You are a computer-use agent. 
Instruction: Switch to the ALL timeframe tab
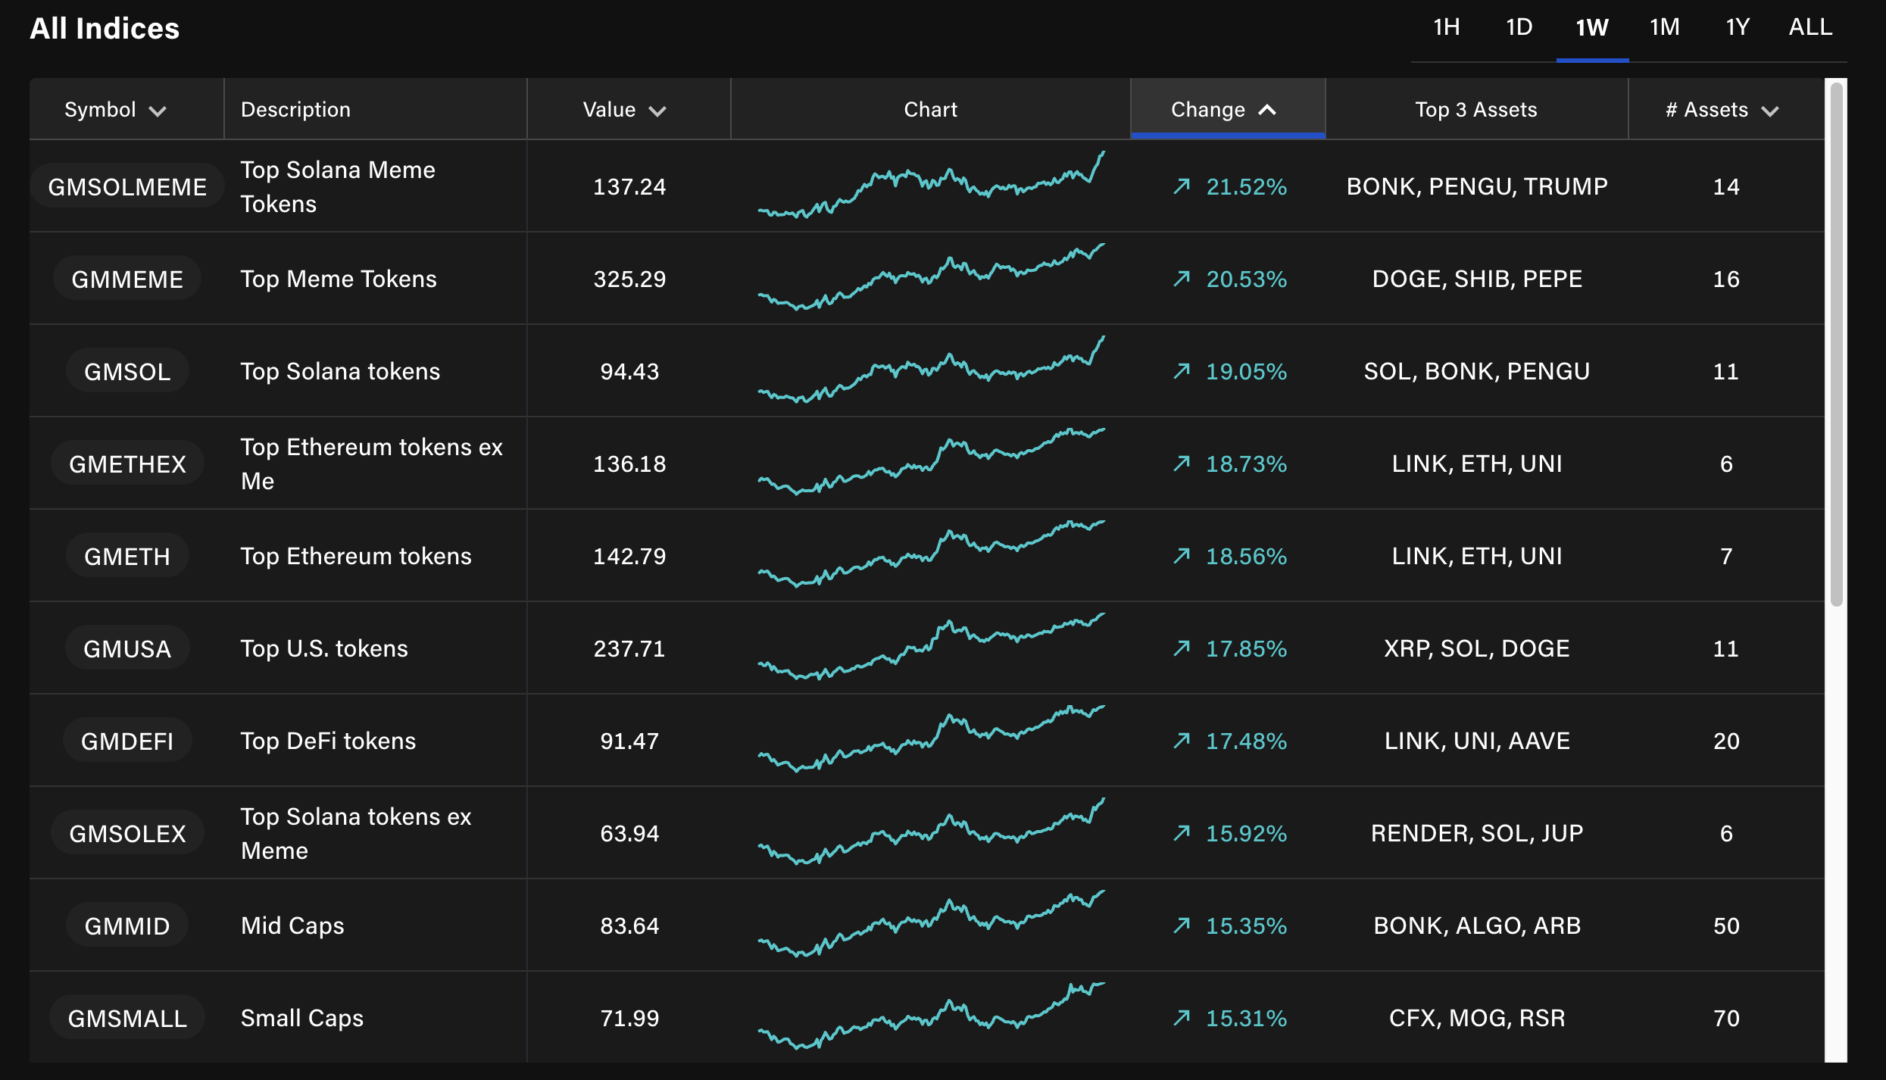(x=1810, y=27)
